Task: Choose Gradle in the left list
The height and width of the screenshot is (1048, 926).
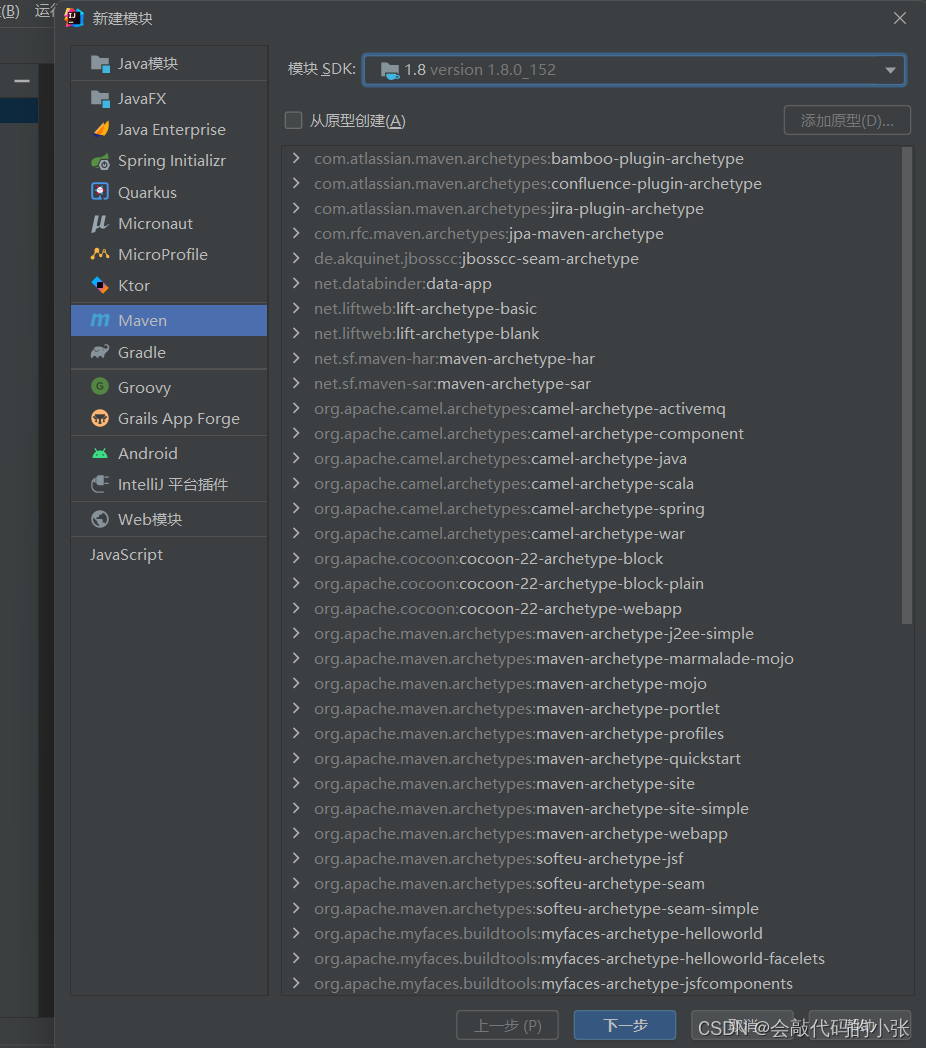Action: click(x=169, y=352)
